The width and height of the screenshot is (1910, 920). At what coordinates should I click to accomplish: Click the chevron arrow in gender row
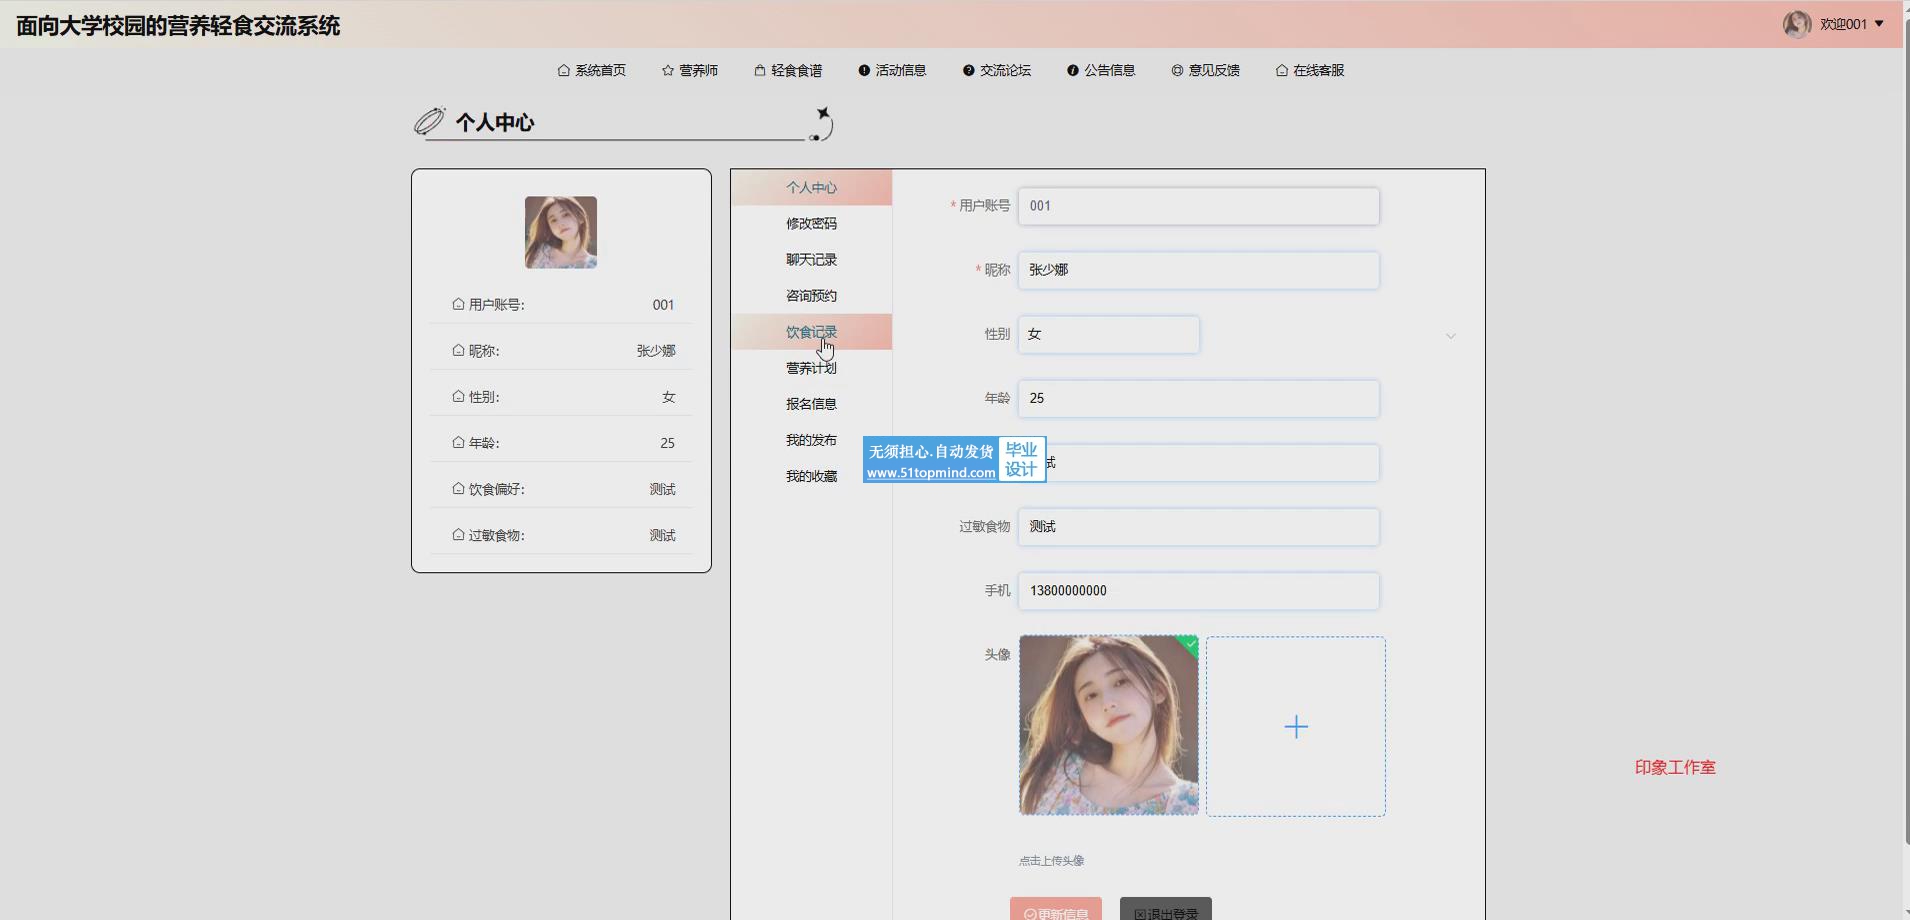coord(1450,336)
